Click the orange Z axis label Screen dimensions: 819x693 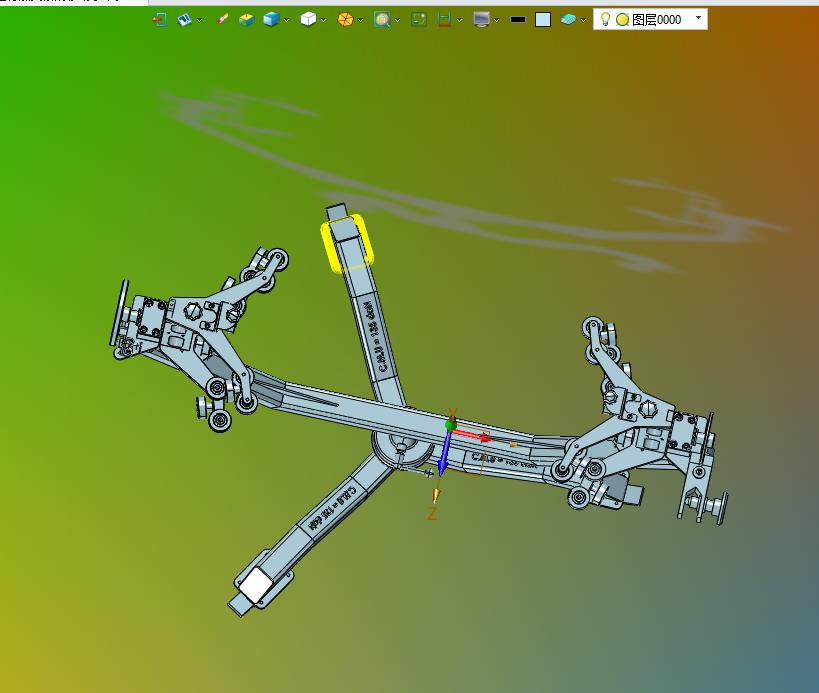[432, 513]
